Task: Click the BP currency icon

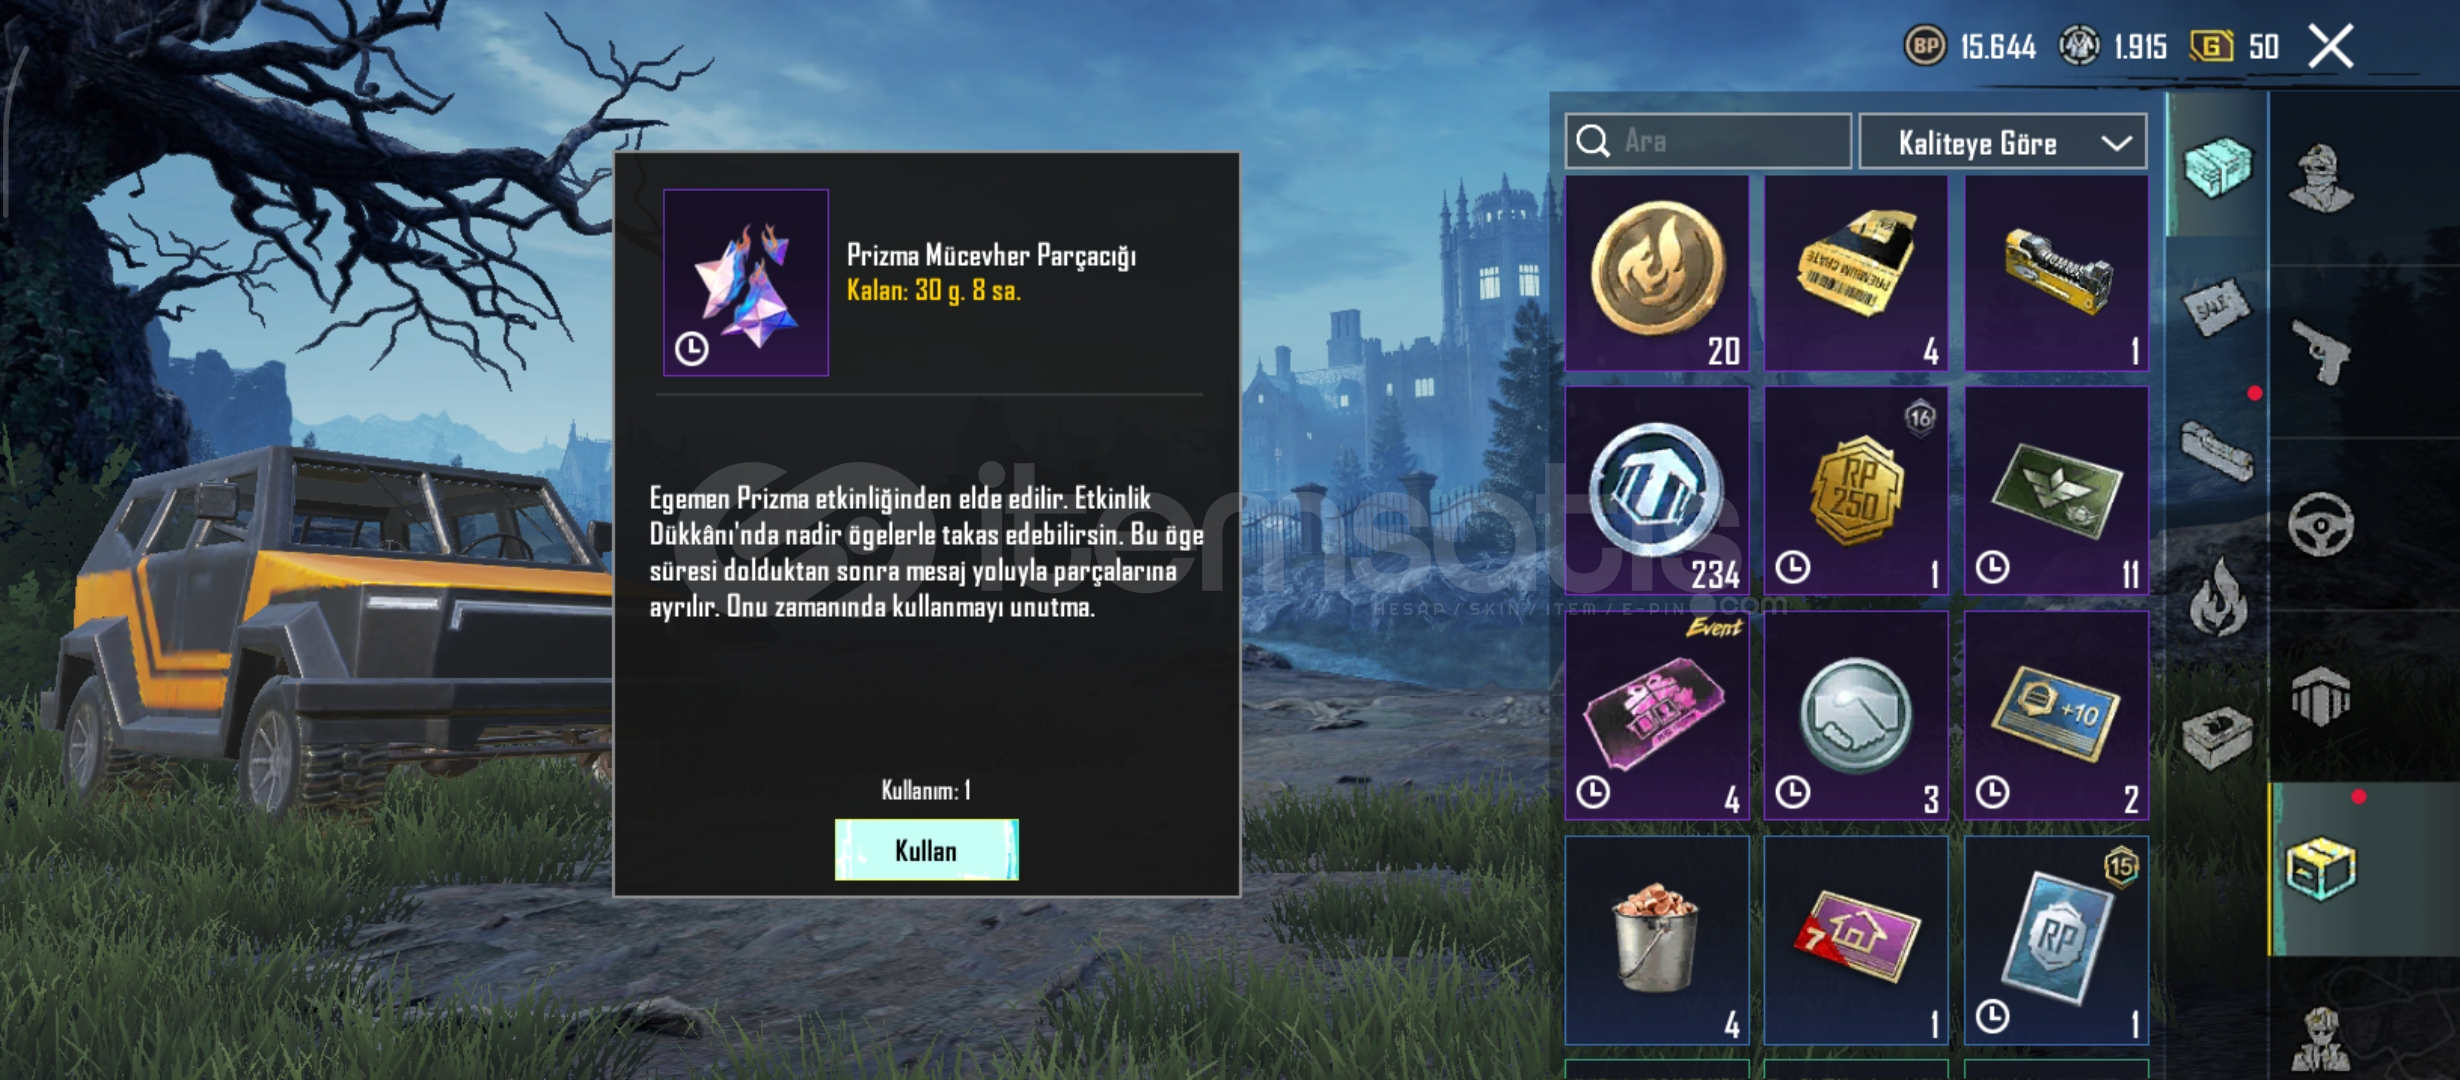Action: 1925,46
